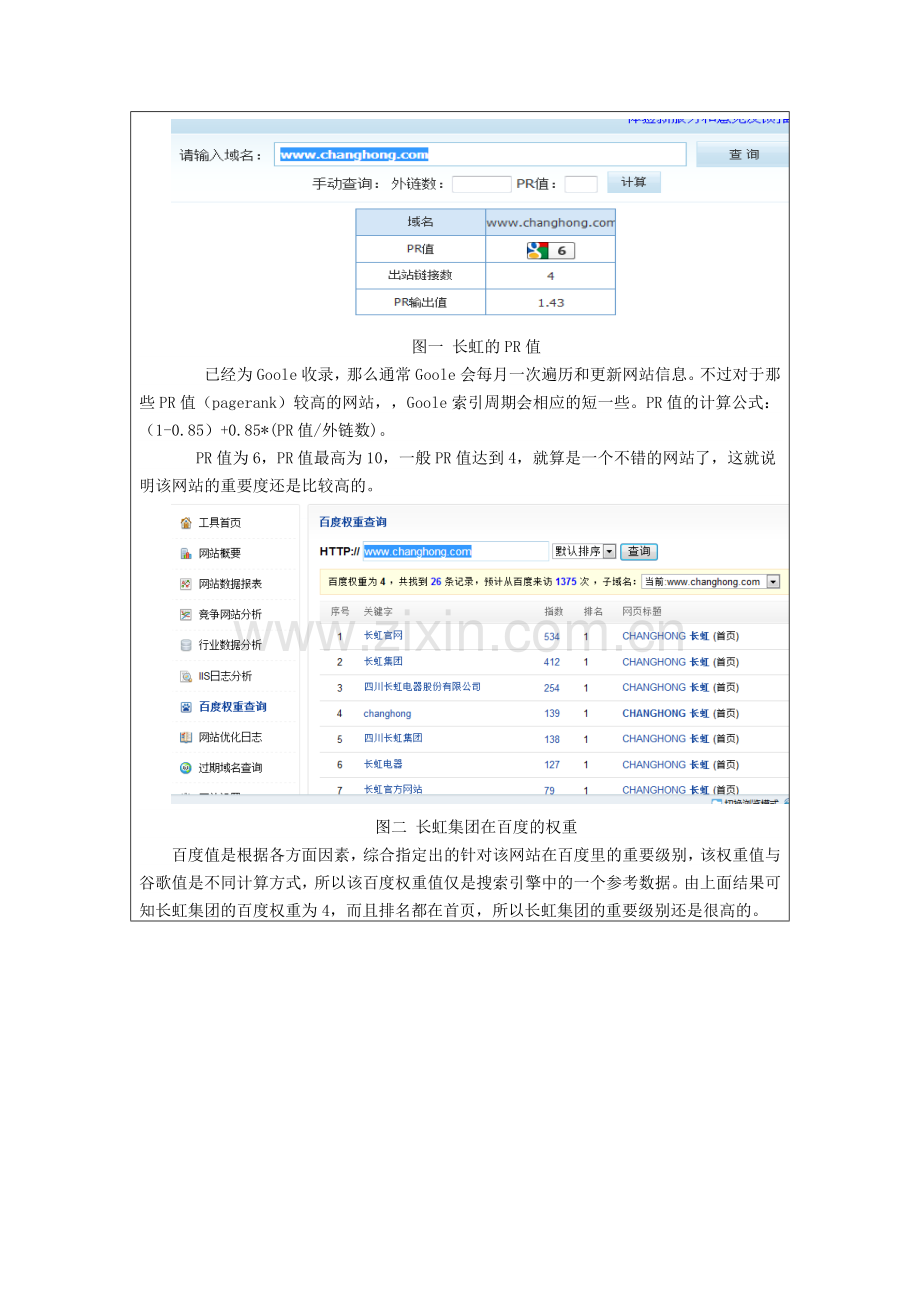920x1302 pixels.
Task: Click the round icon beside 过期域名查询
Action: [186, 768]
